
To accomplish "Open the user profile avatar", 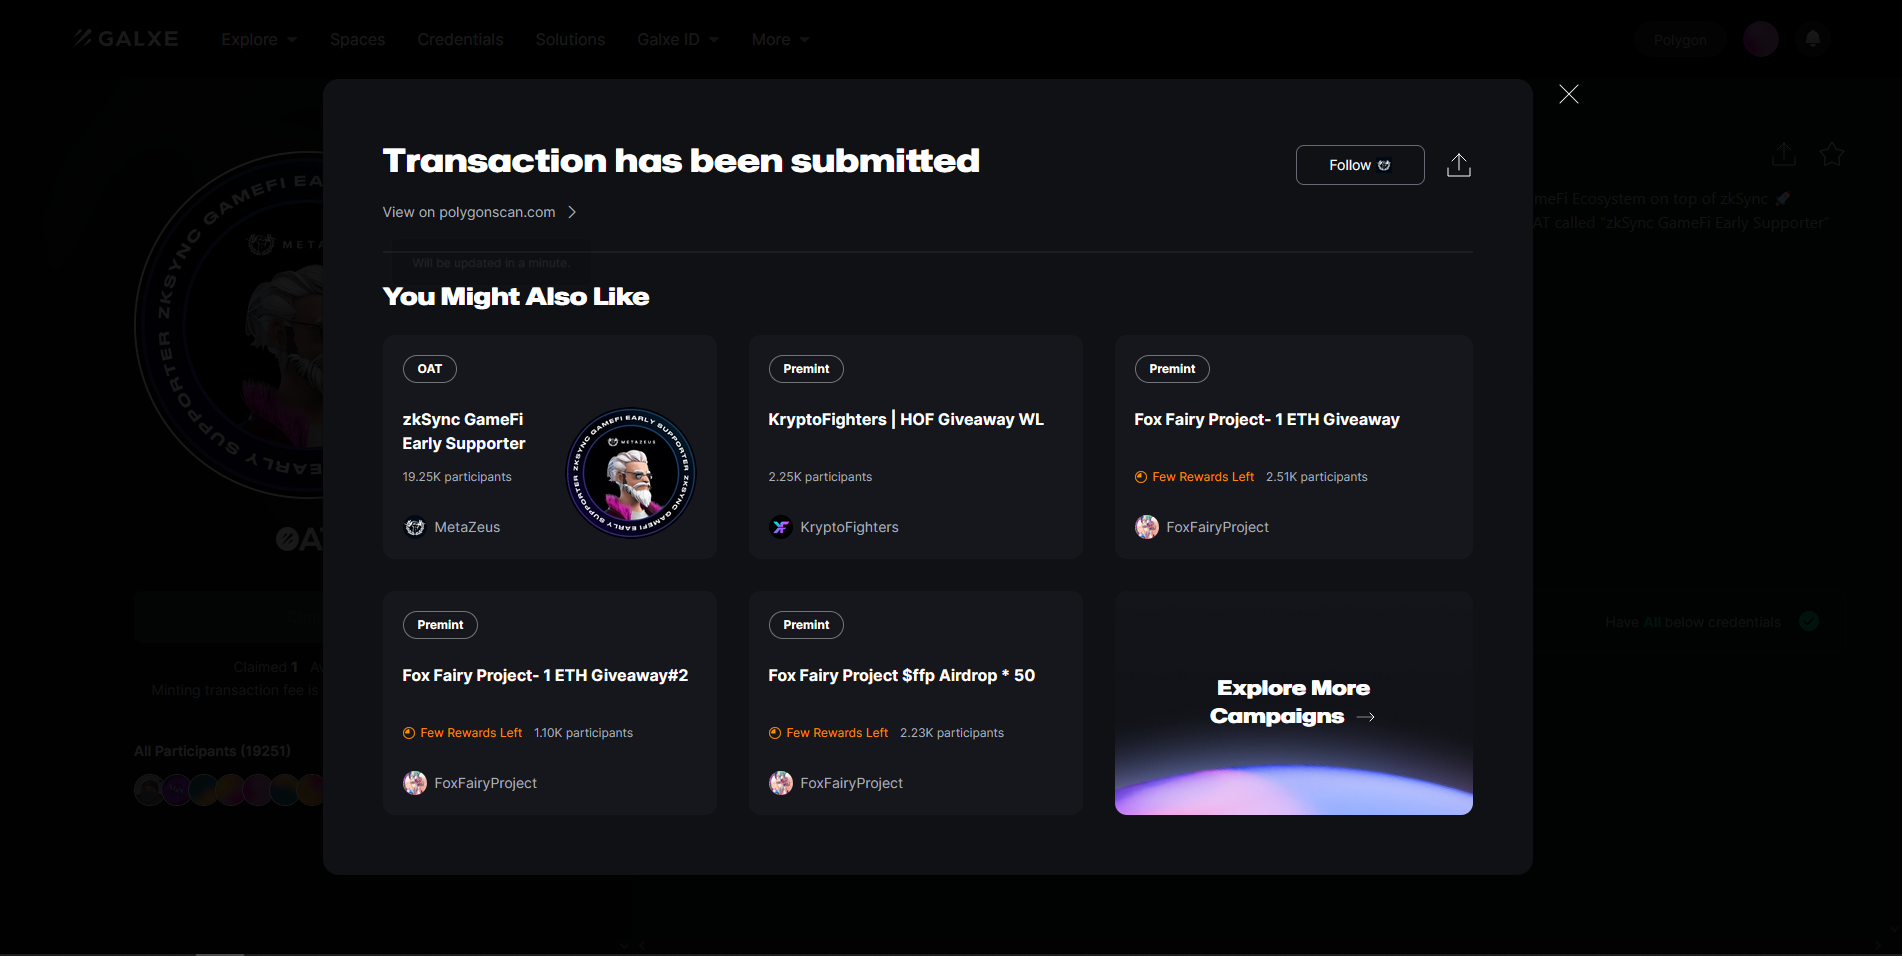I will [x=1760, y=39].
